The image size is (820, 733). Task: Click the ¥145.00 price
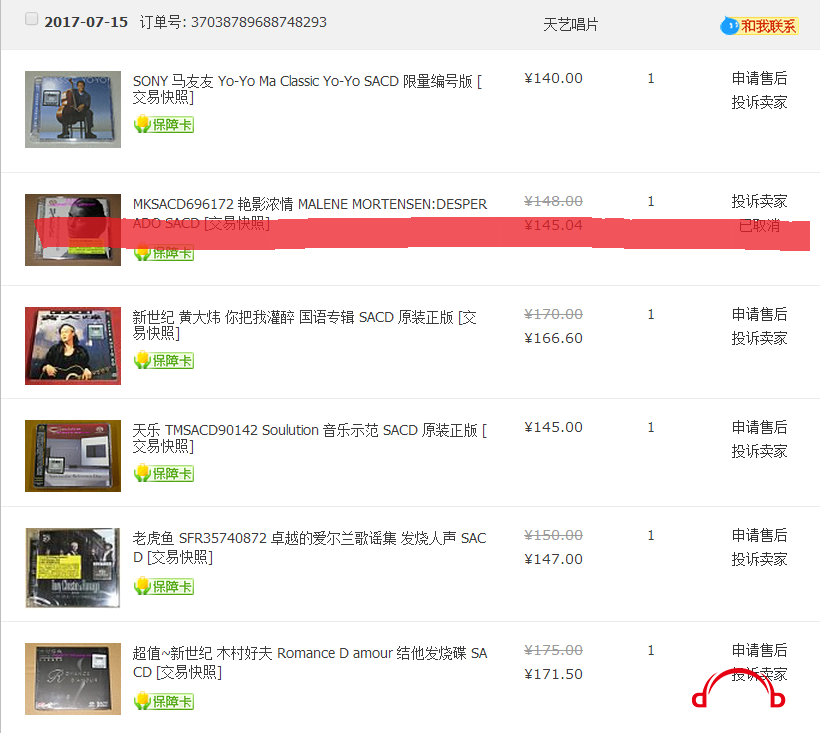coord(553,427)
